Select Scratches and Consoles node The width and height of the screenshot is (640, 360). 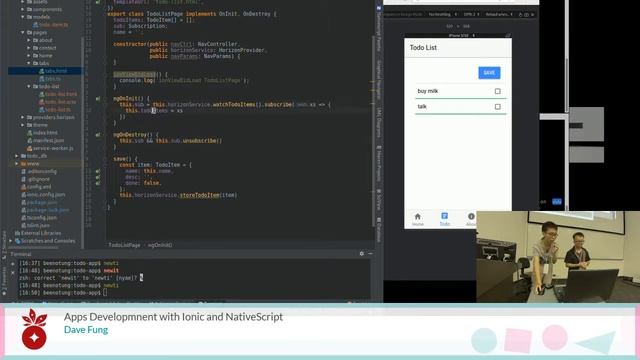pyautogui.click(x=45, y=241)
